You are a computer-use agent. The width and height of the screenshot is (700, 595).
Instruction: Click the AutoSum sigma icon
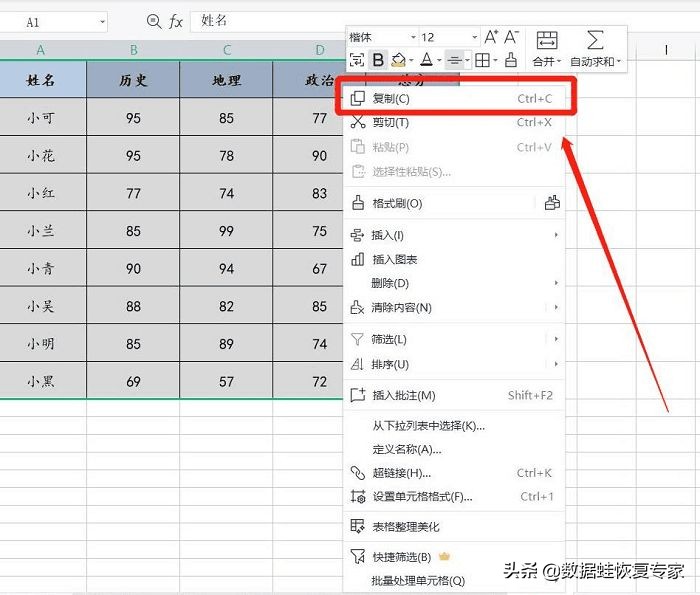pos(595,40)
